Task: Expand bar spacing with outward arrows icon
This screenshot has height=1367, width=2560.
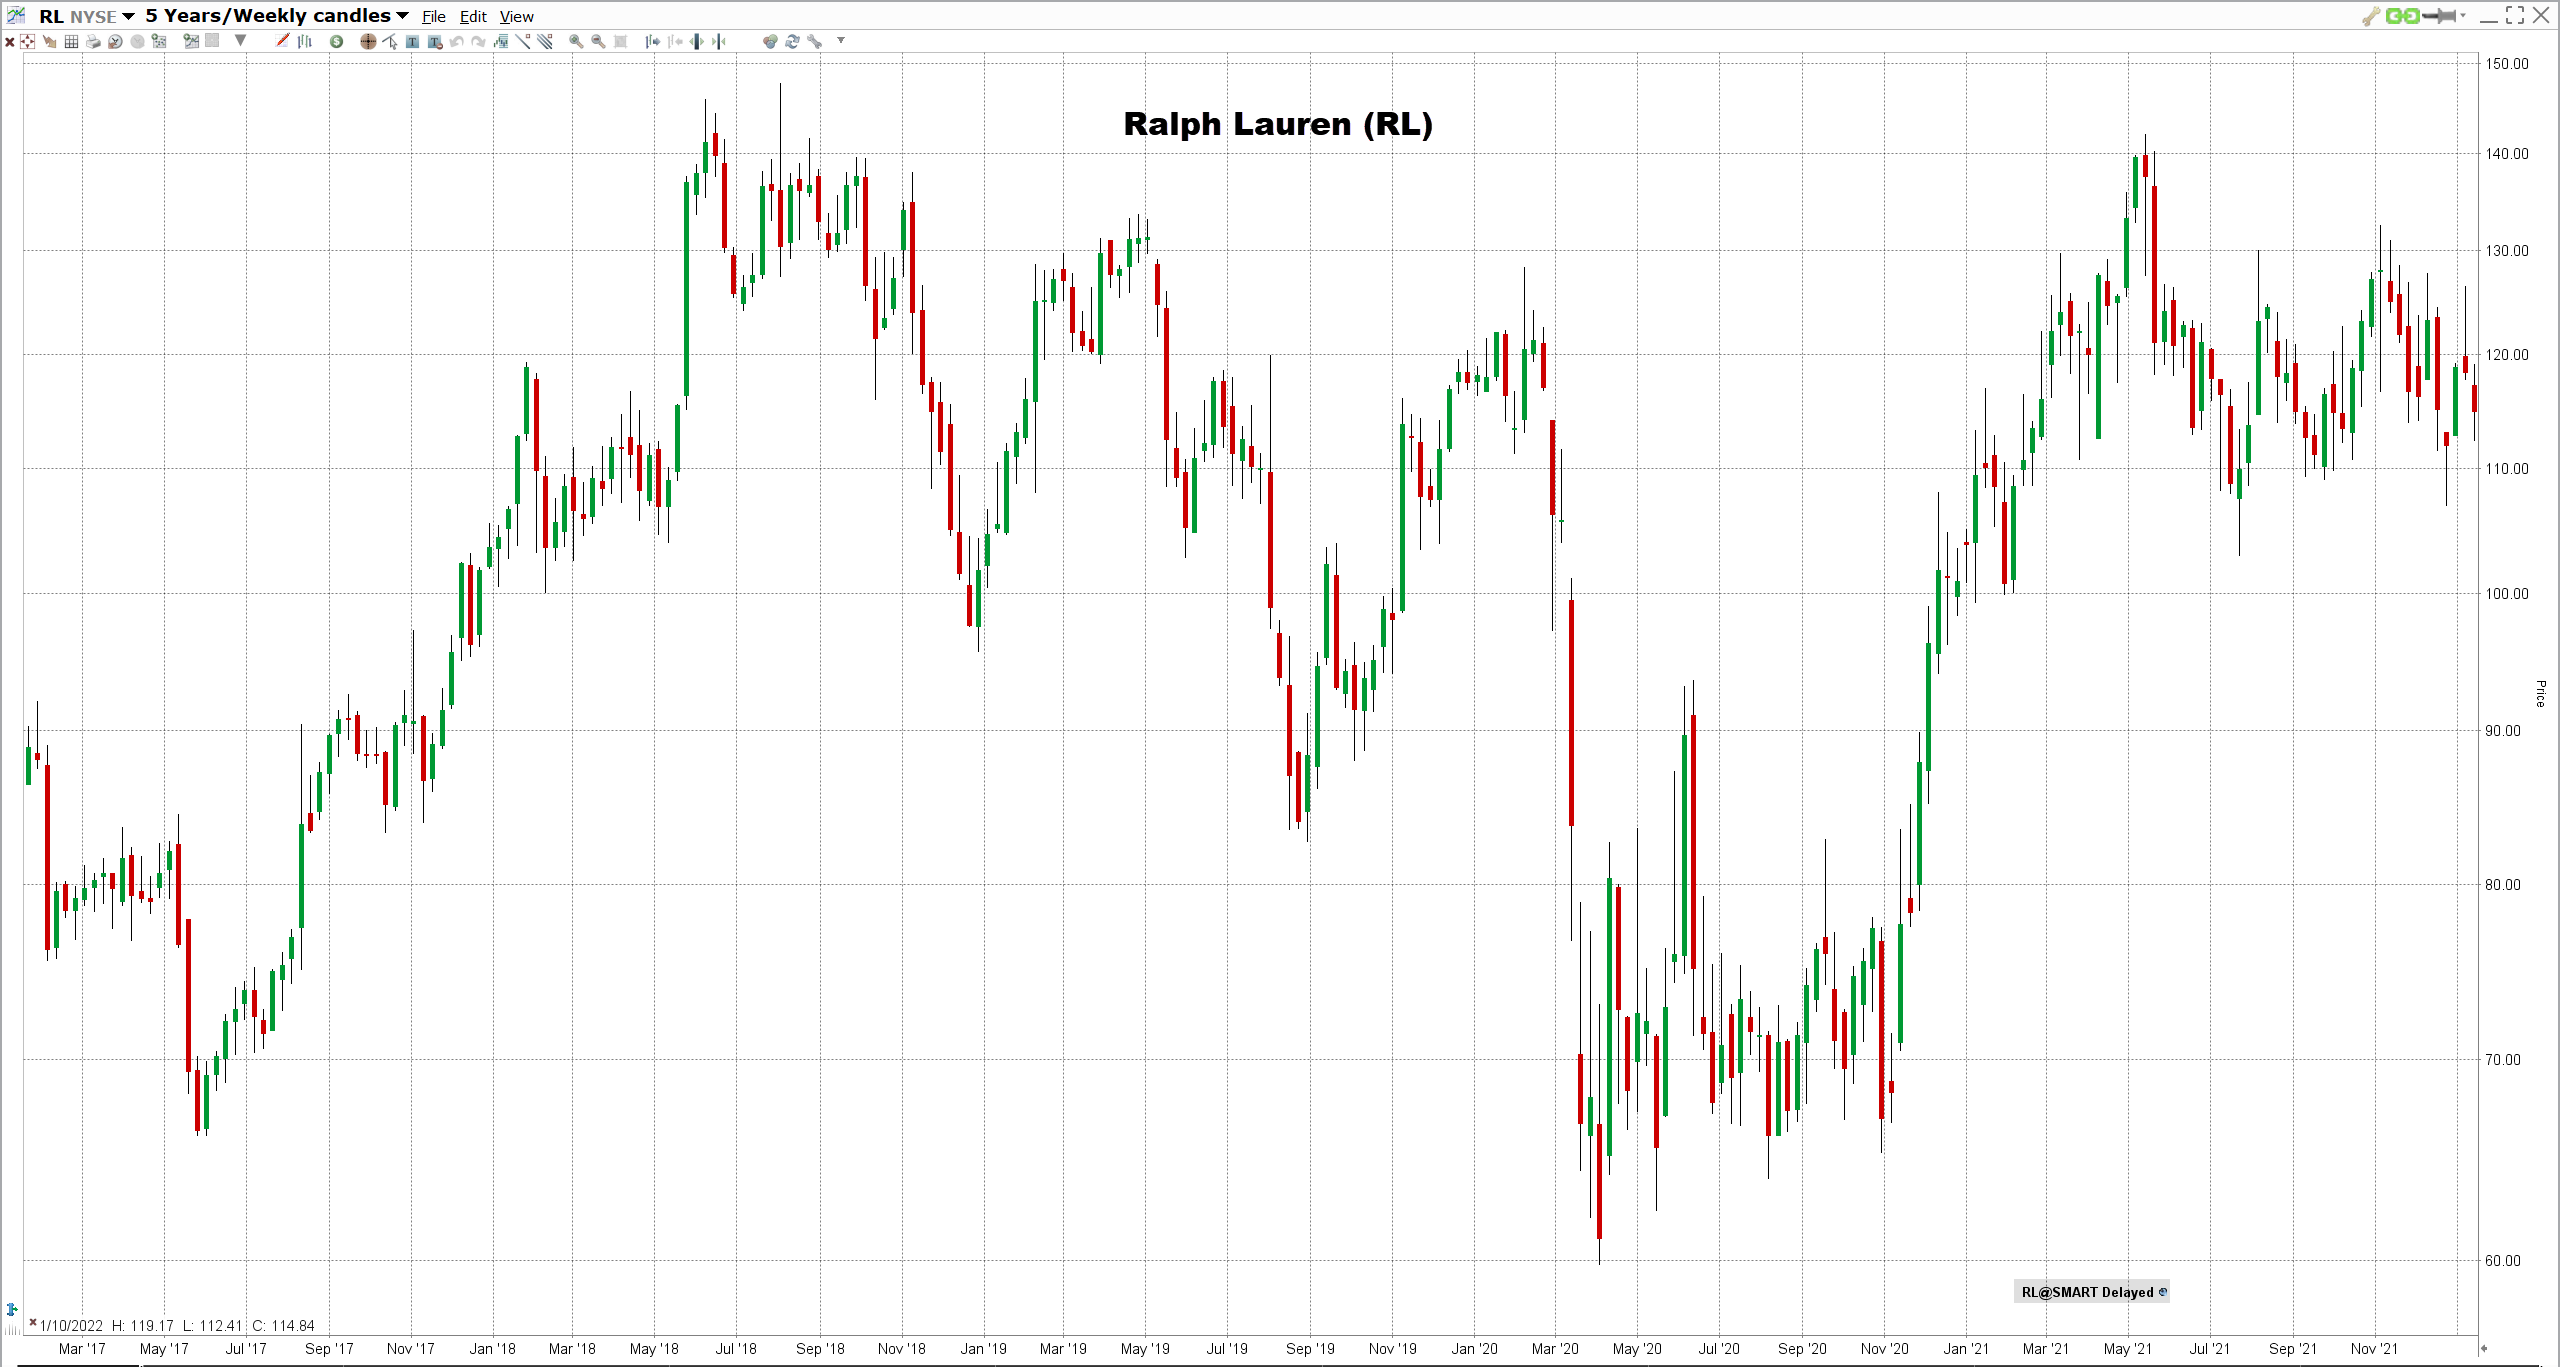Action: coord(697,42)
